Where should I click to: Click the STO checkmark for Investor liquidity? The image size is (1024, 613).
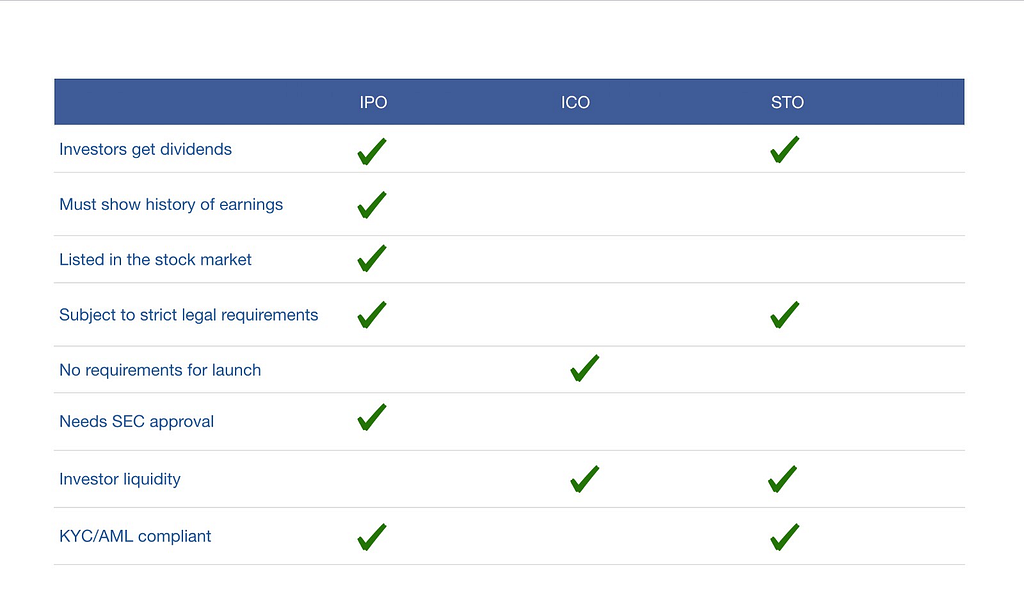pos(782,479)
